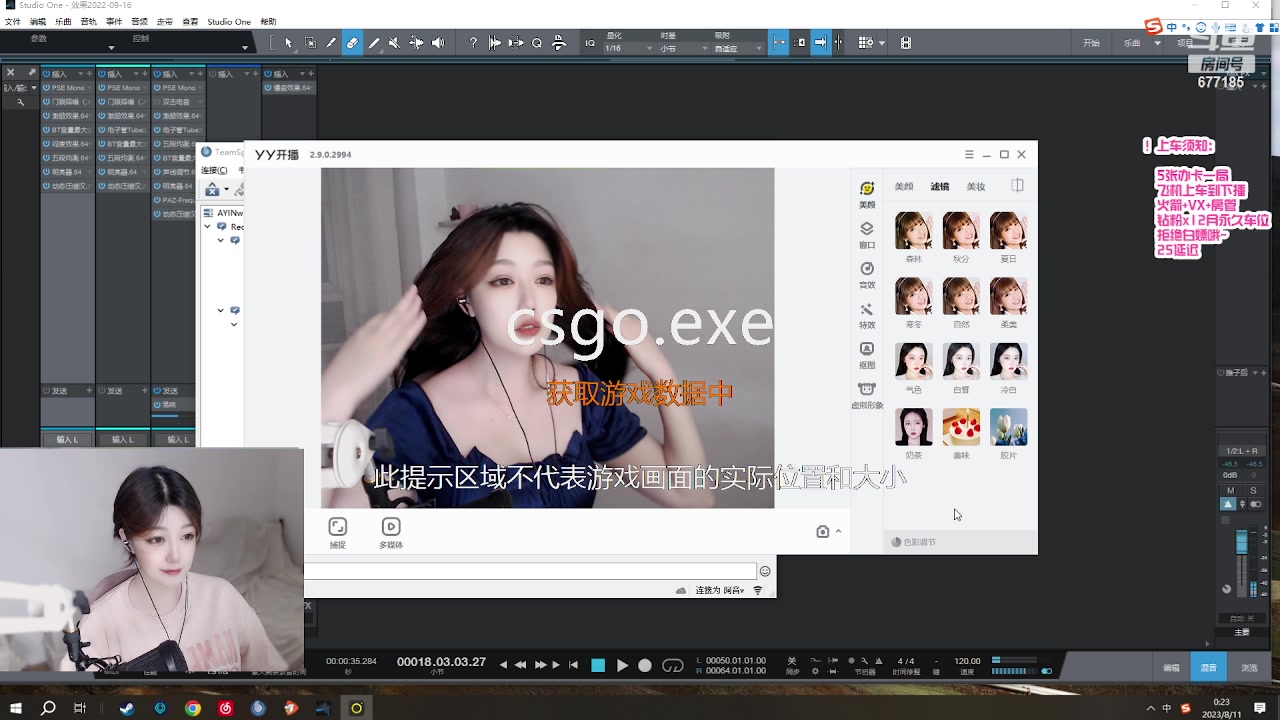Open the Studio One menu item
Viewport: 1280px width, 720px height.
(229, 21)
